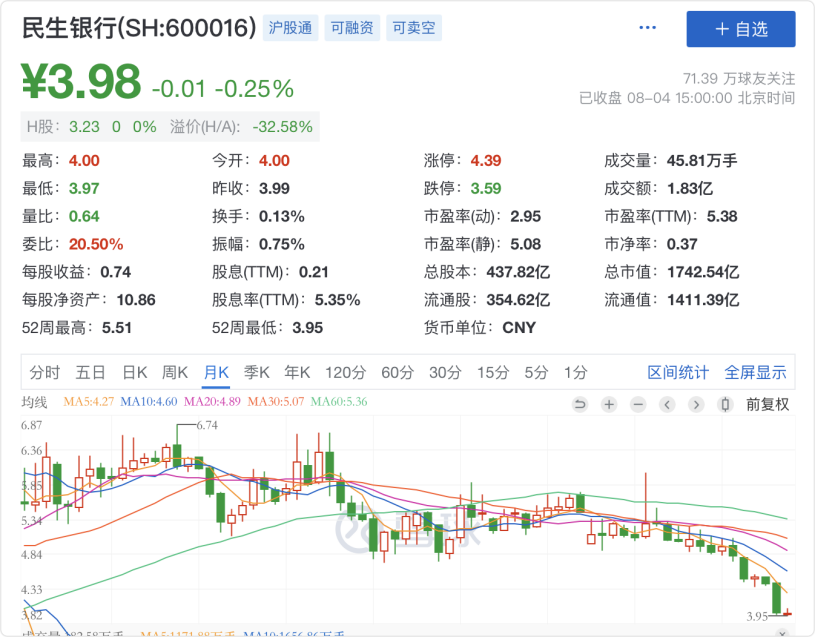Switch to the 15分 interval tab
Image resolution: width=815 pixels, height=637 pixels.
tap(493, 372)
